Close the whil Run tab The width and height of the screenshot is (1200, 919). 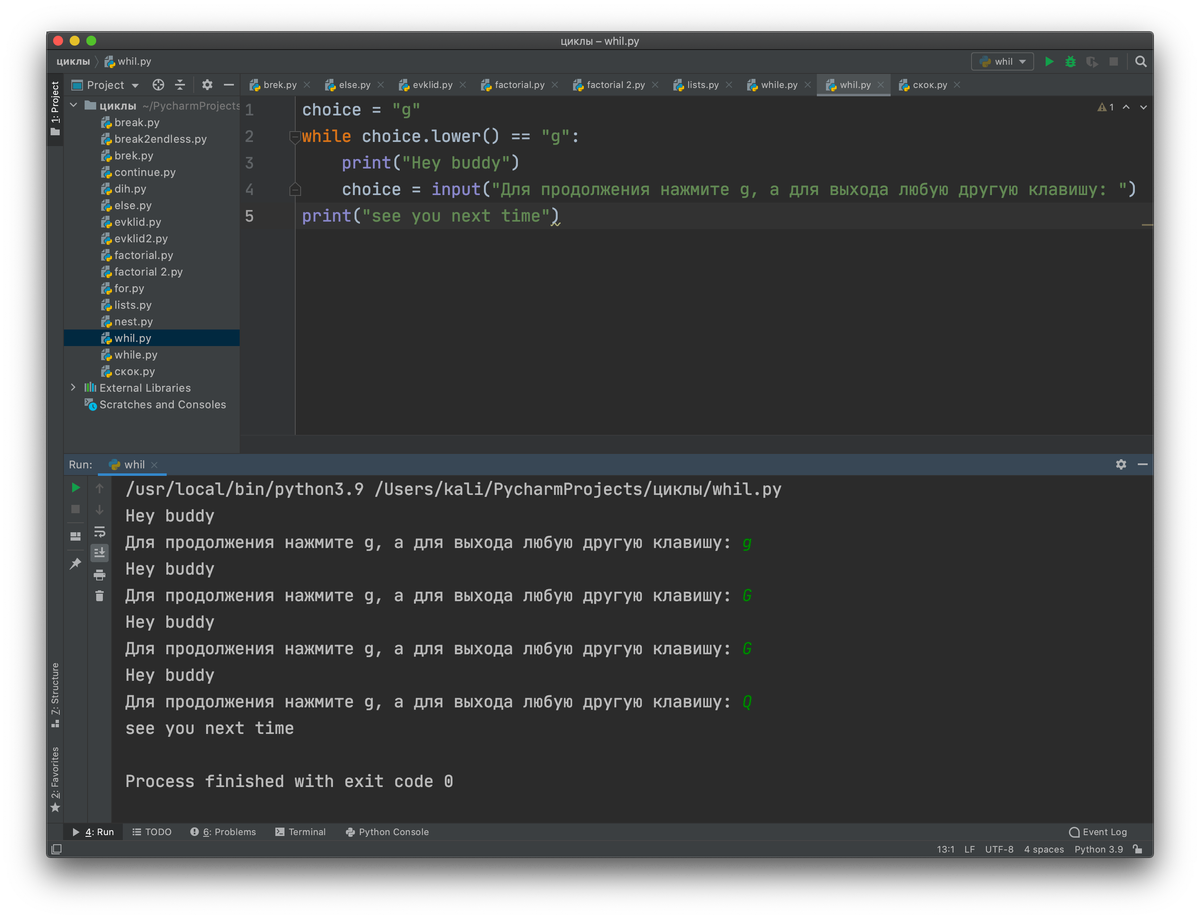[156, 465]
